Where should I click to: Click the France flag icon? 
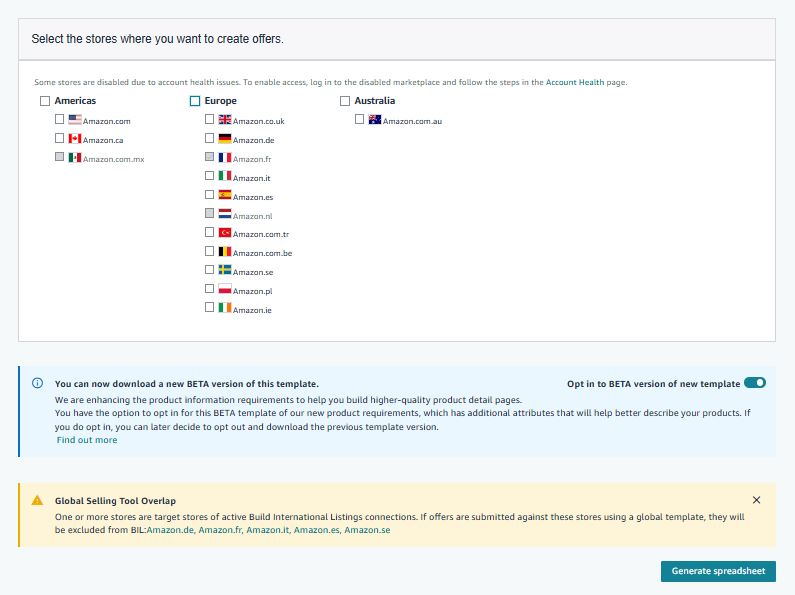click(x=225, y=158)
